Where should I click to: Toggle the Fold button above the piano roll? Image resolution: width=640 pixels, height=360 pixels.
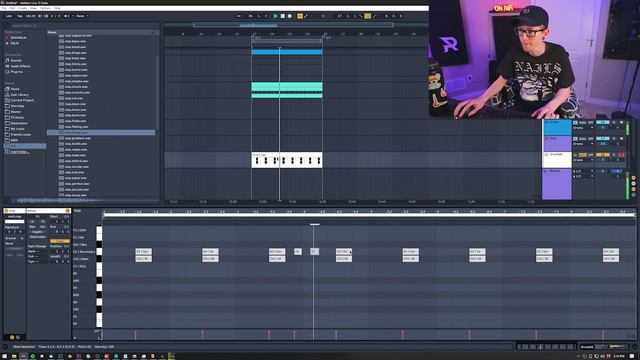[77, 211]
